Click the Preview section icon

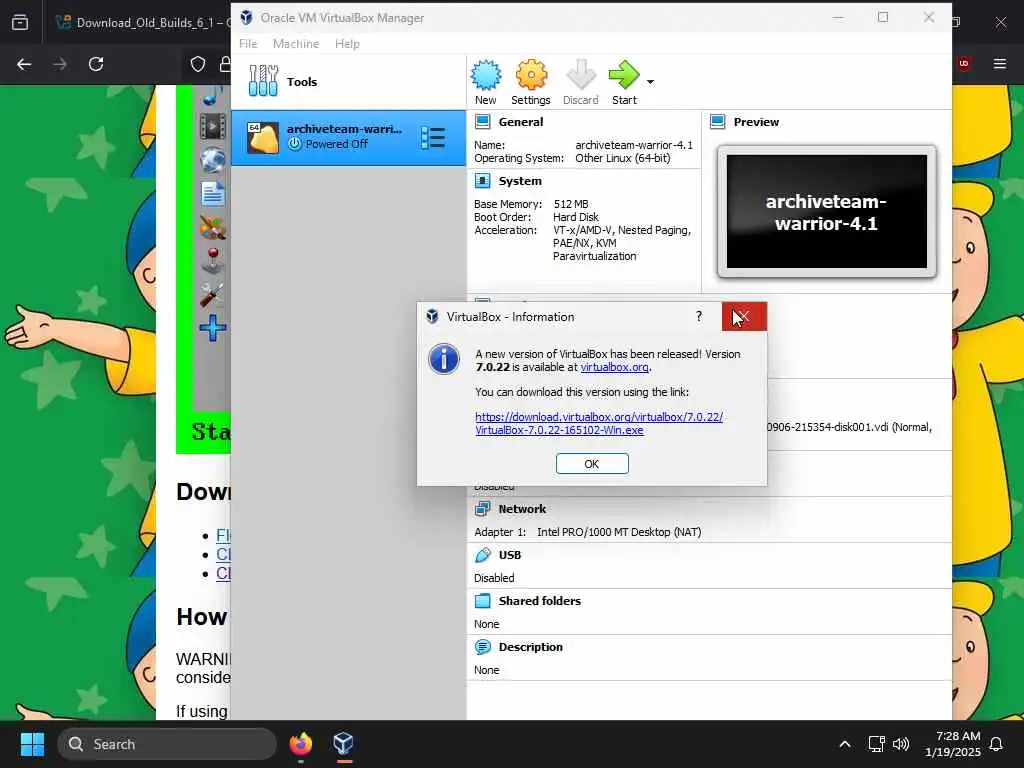[x=718, y=121]
